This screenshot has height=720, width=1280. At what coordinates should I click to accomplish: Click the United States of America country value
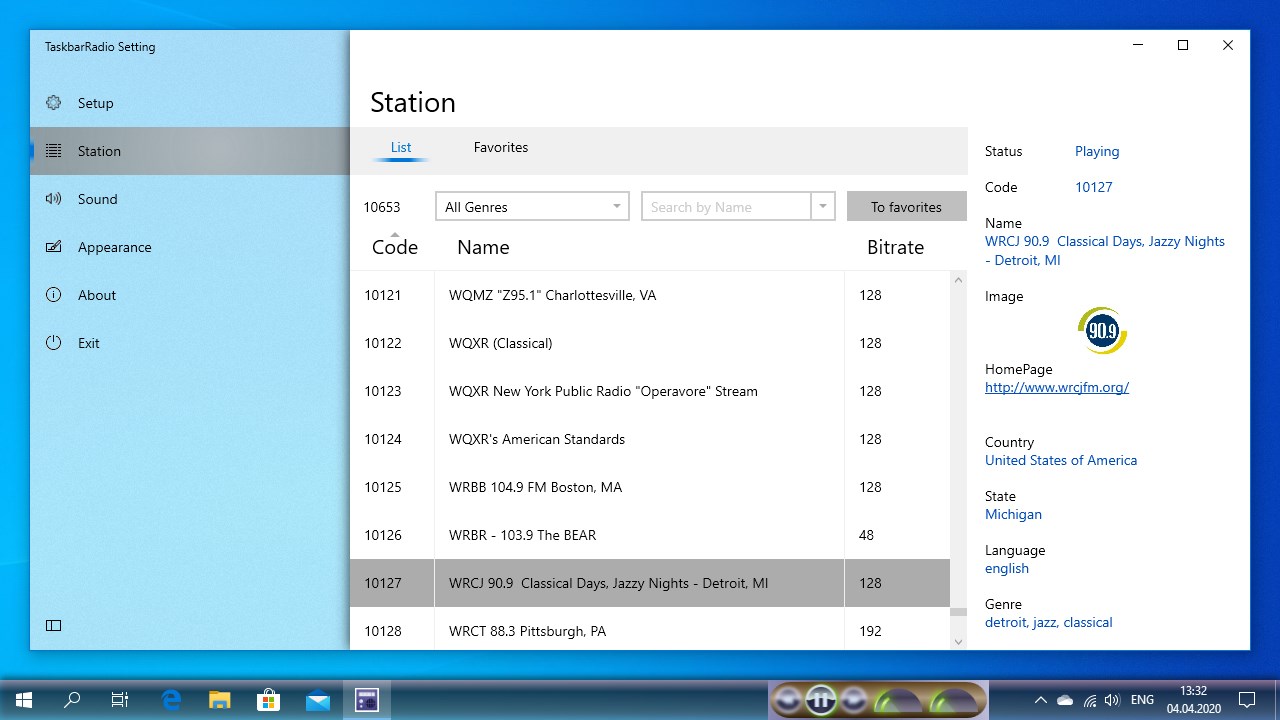pos(1061,460)
